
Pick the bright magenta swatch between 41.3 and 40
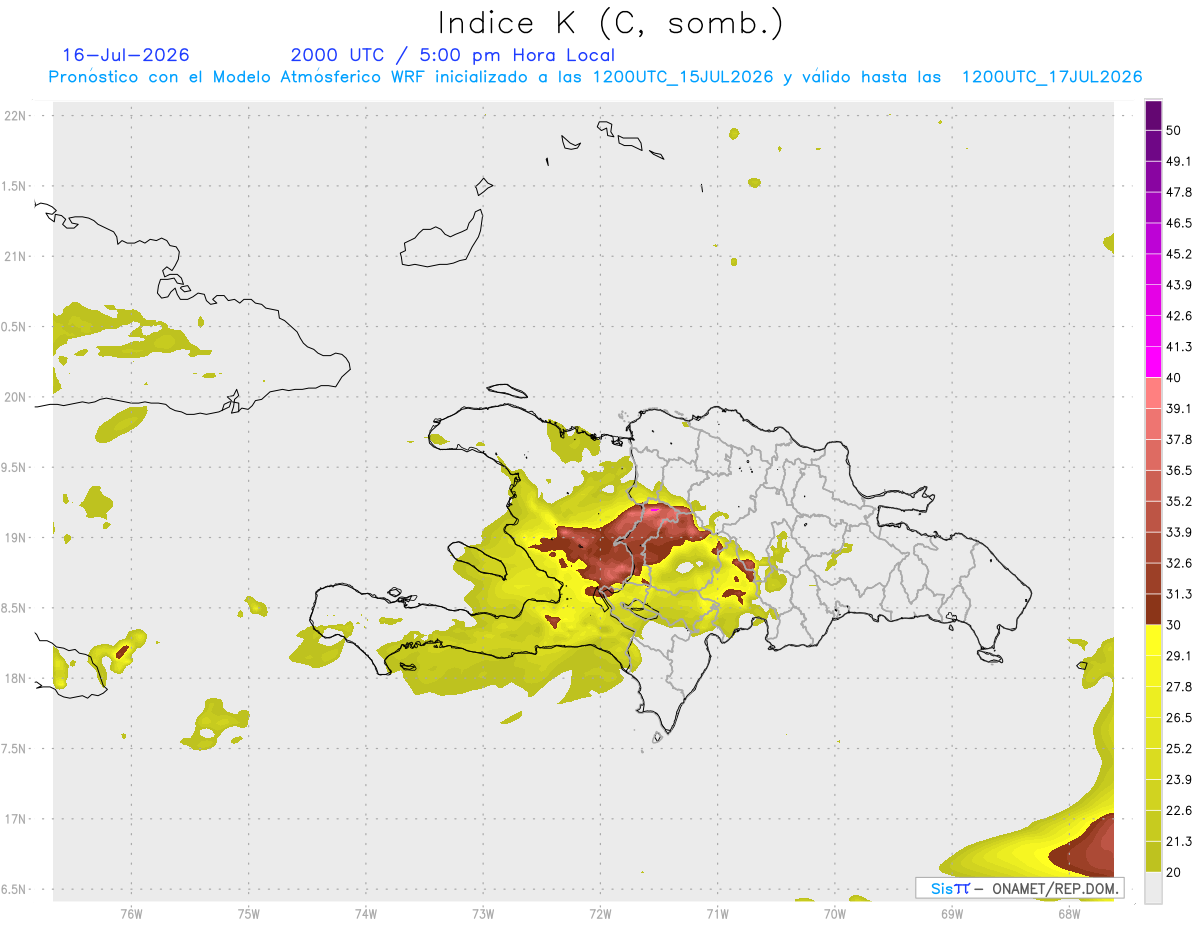pos(1153,362)
